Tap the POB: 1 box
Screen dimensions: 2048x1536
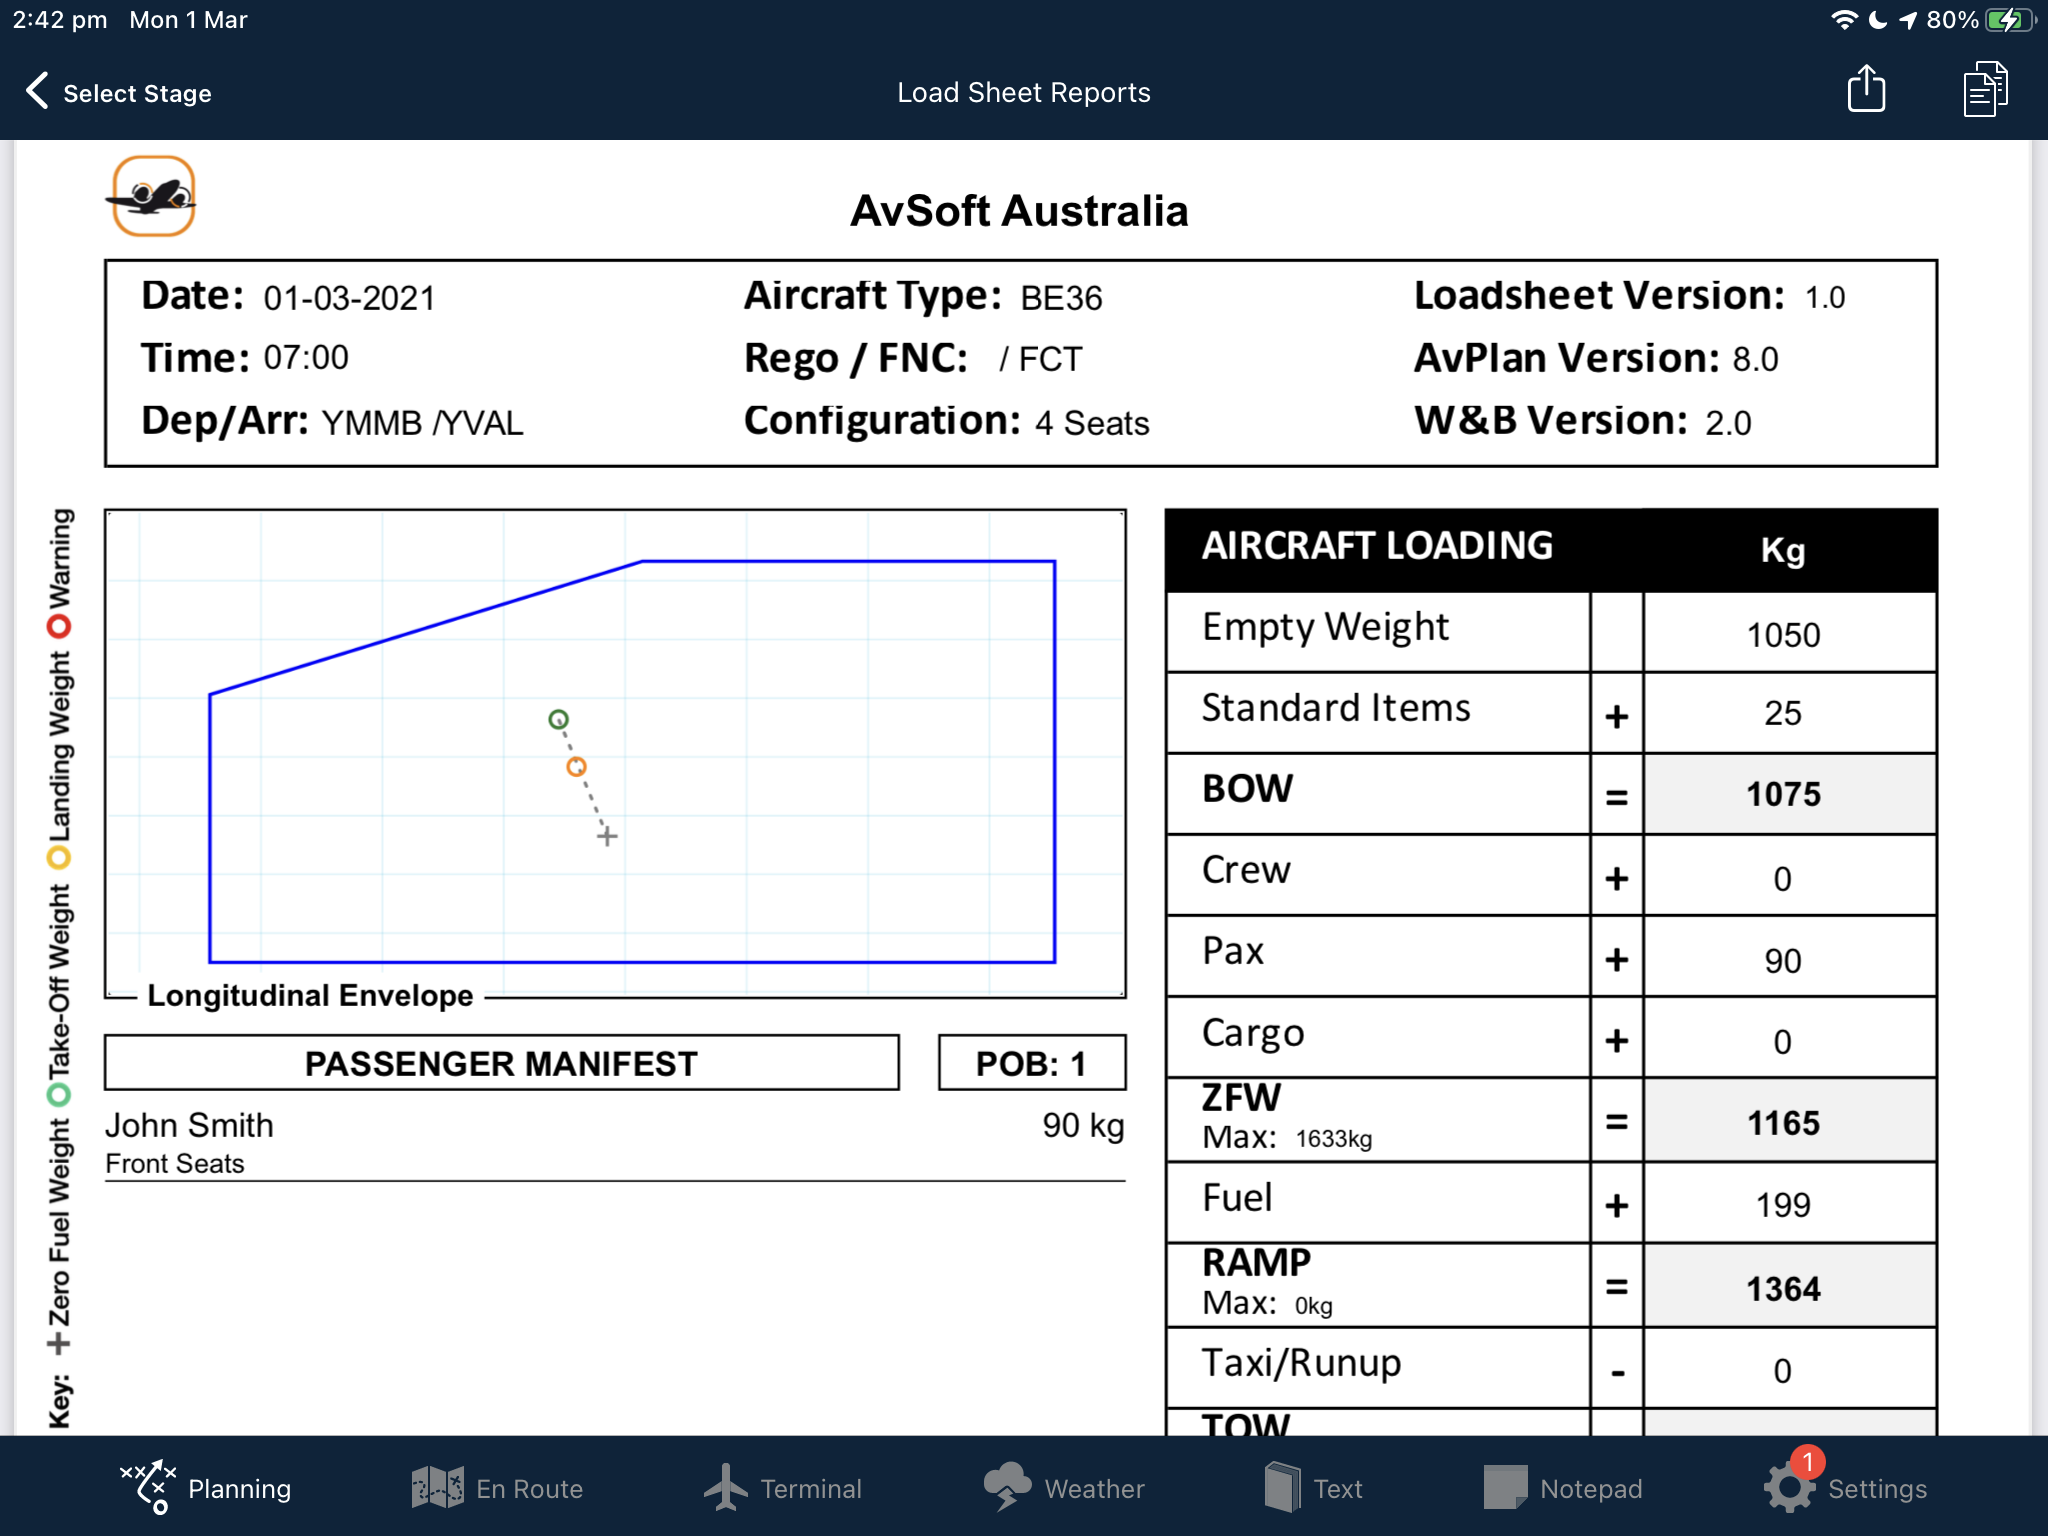[x=1032, y=1063]
